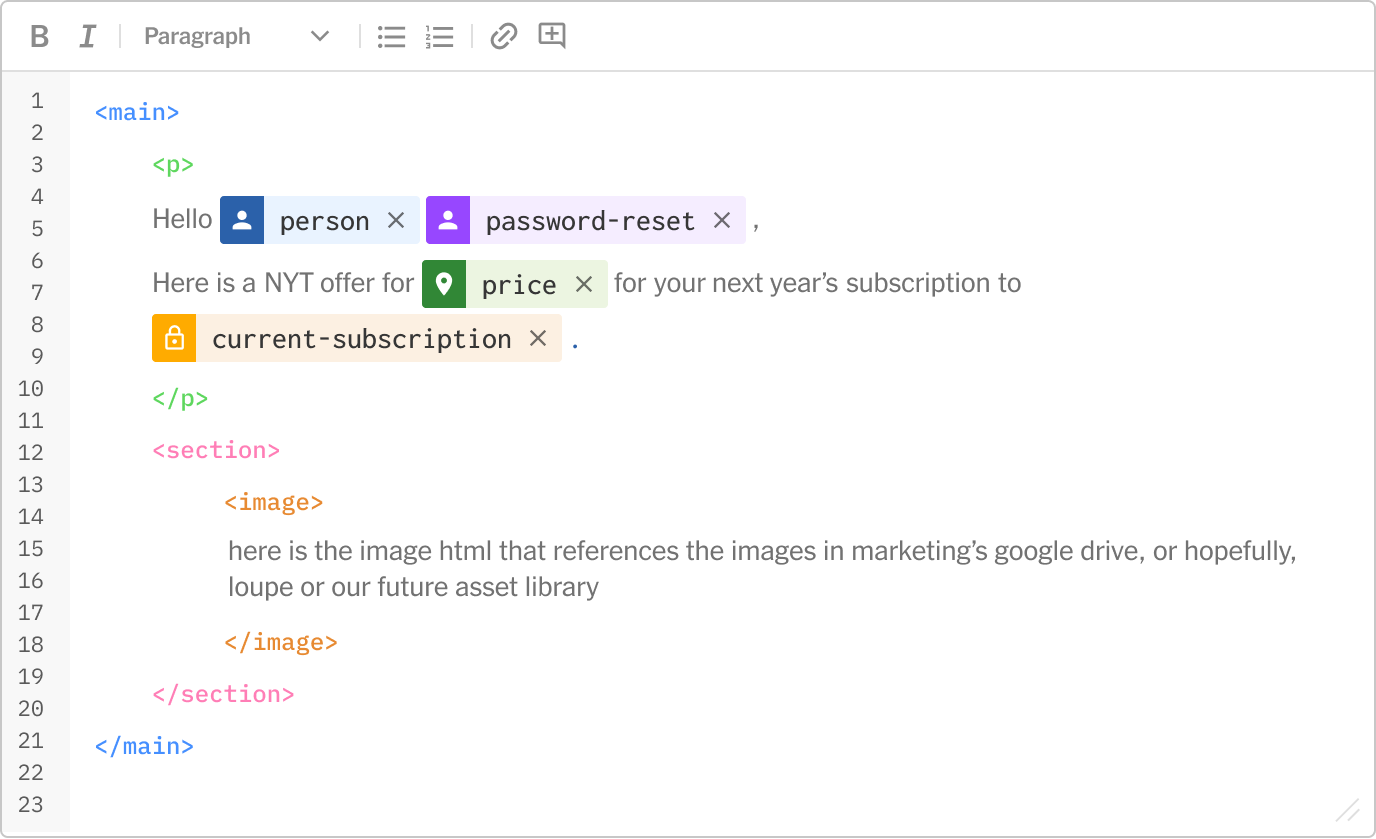Insert a hyperlink
1376x839 pixels.
pyautogui.click(x=503, y=36)
